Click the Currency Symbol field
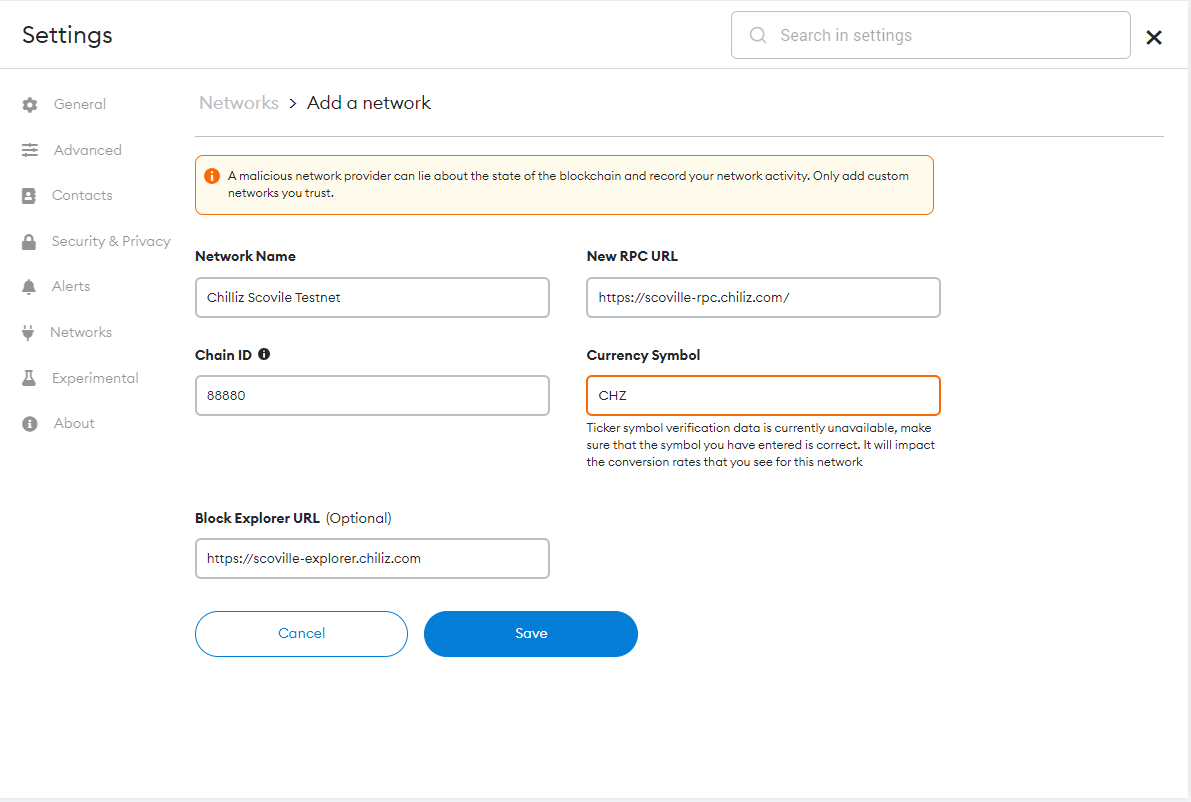This screenshot has height=802, width=1191. (763, 395)
